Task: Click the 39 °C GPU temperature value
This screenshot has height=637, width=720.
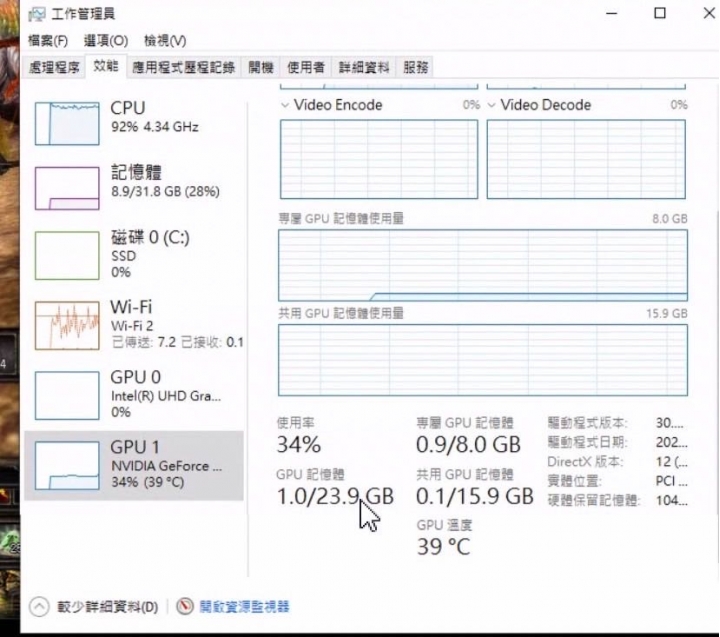Action: 444,547
